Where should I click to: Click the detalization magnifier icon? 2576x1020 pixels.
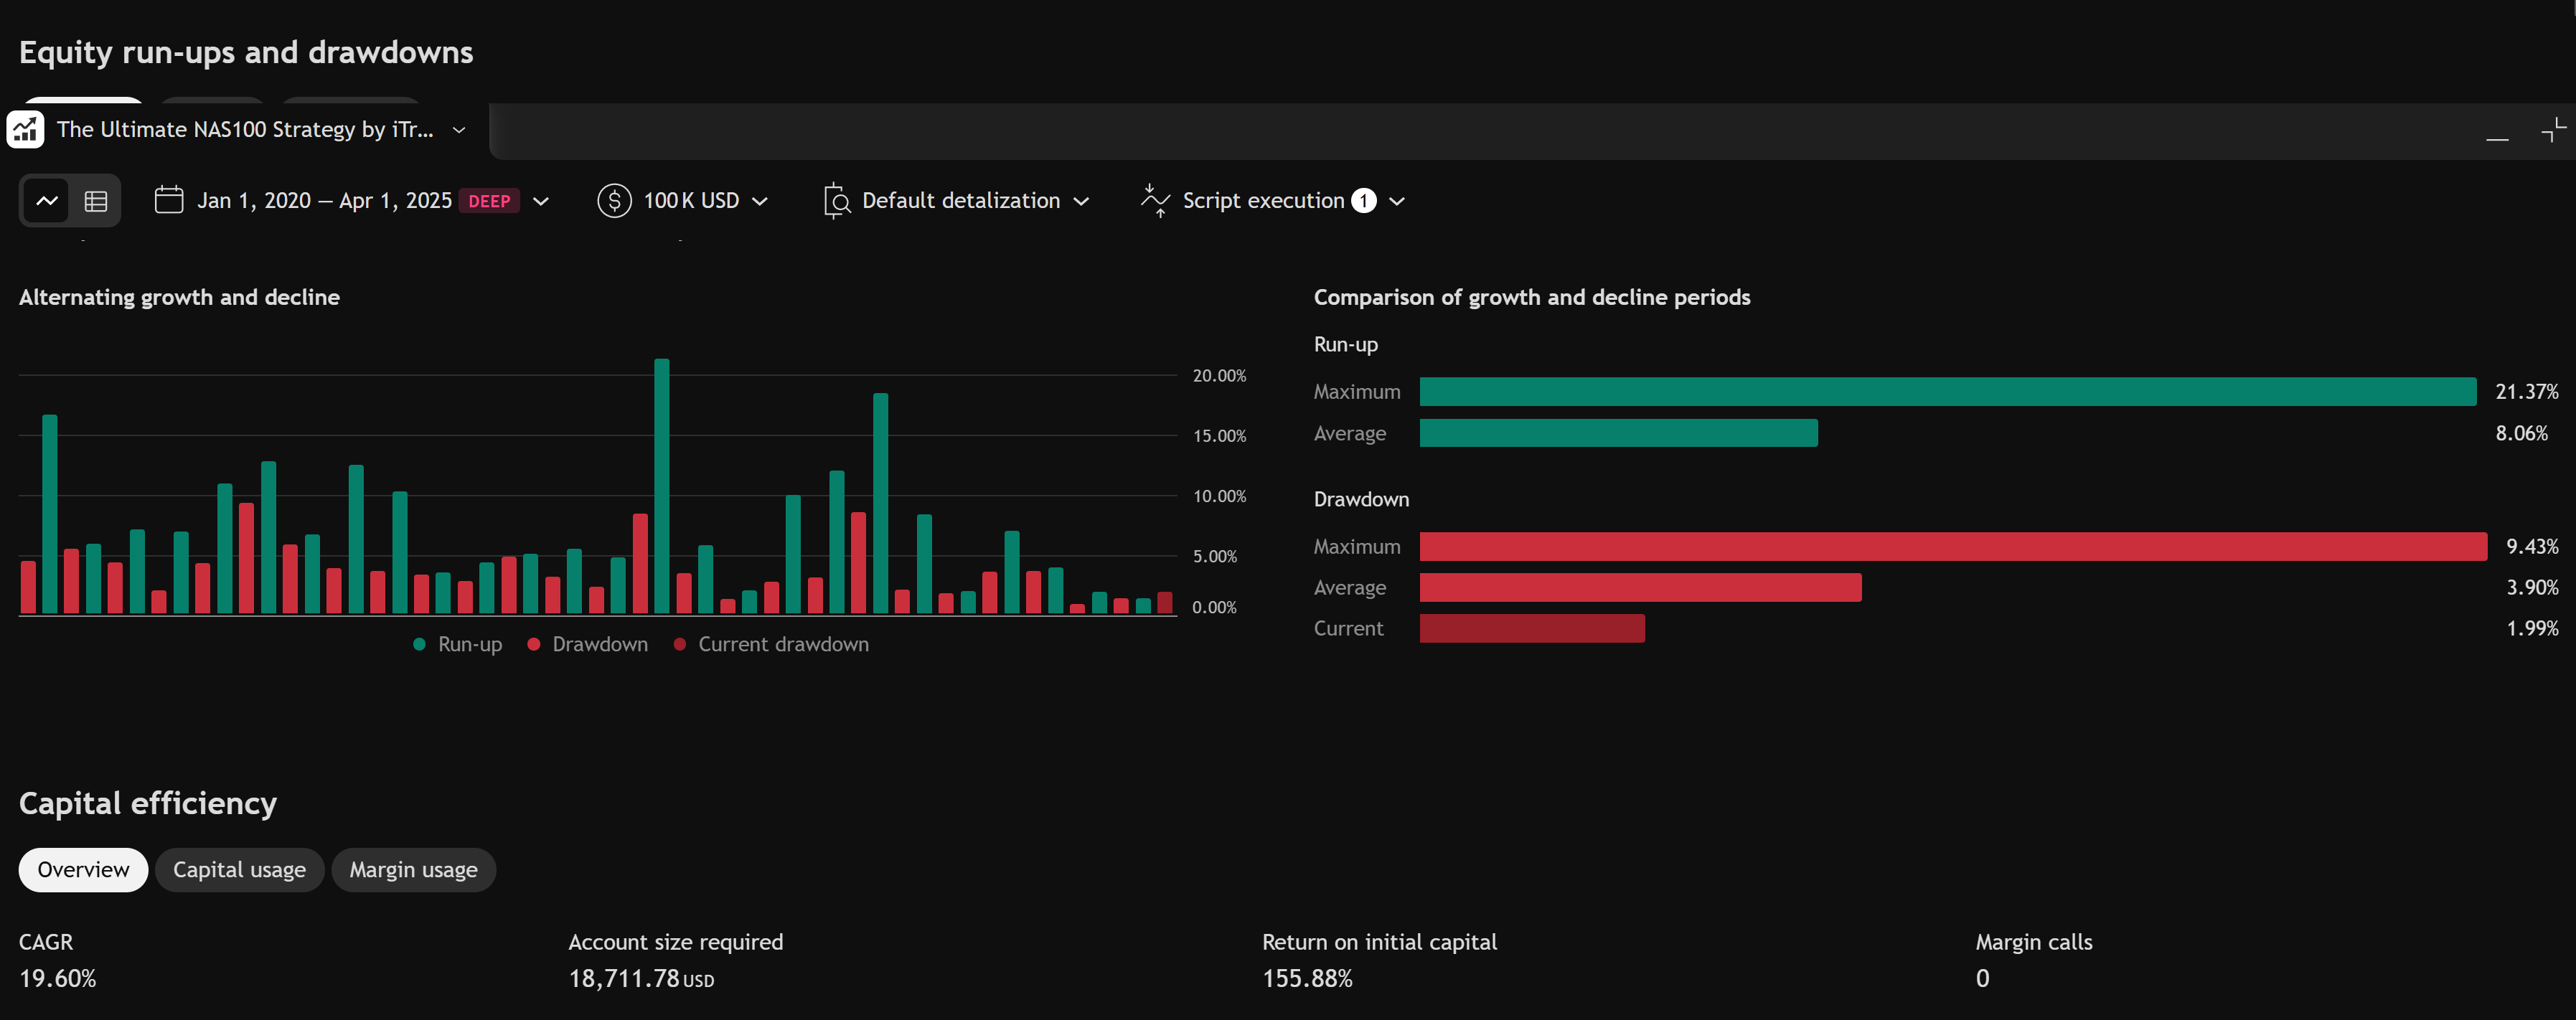pyautogui.click(x=836, y=201)
